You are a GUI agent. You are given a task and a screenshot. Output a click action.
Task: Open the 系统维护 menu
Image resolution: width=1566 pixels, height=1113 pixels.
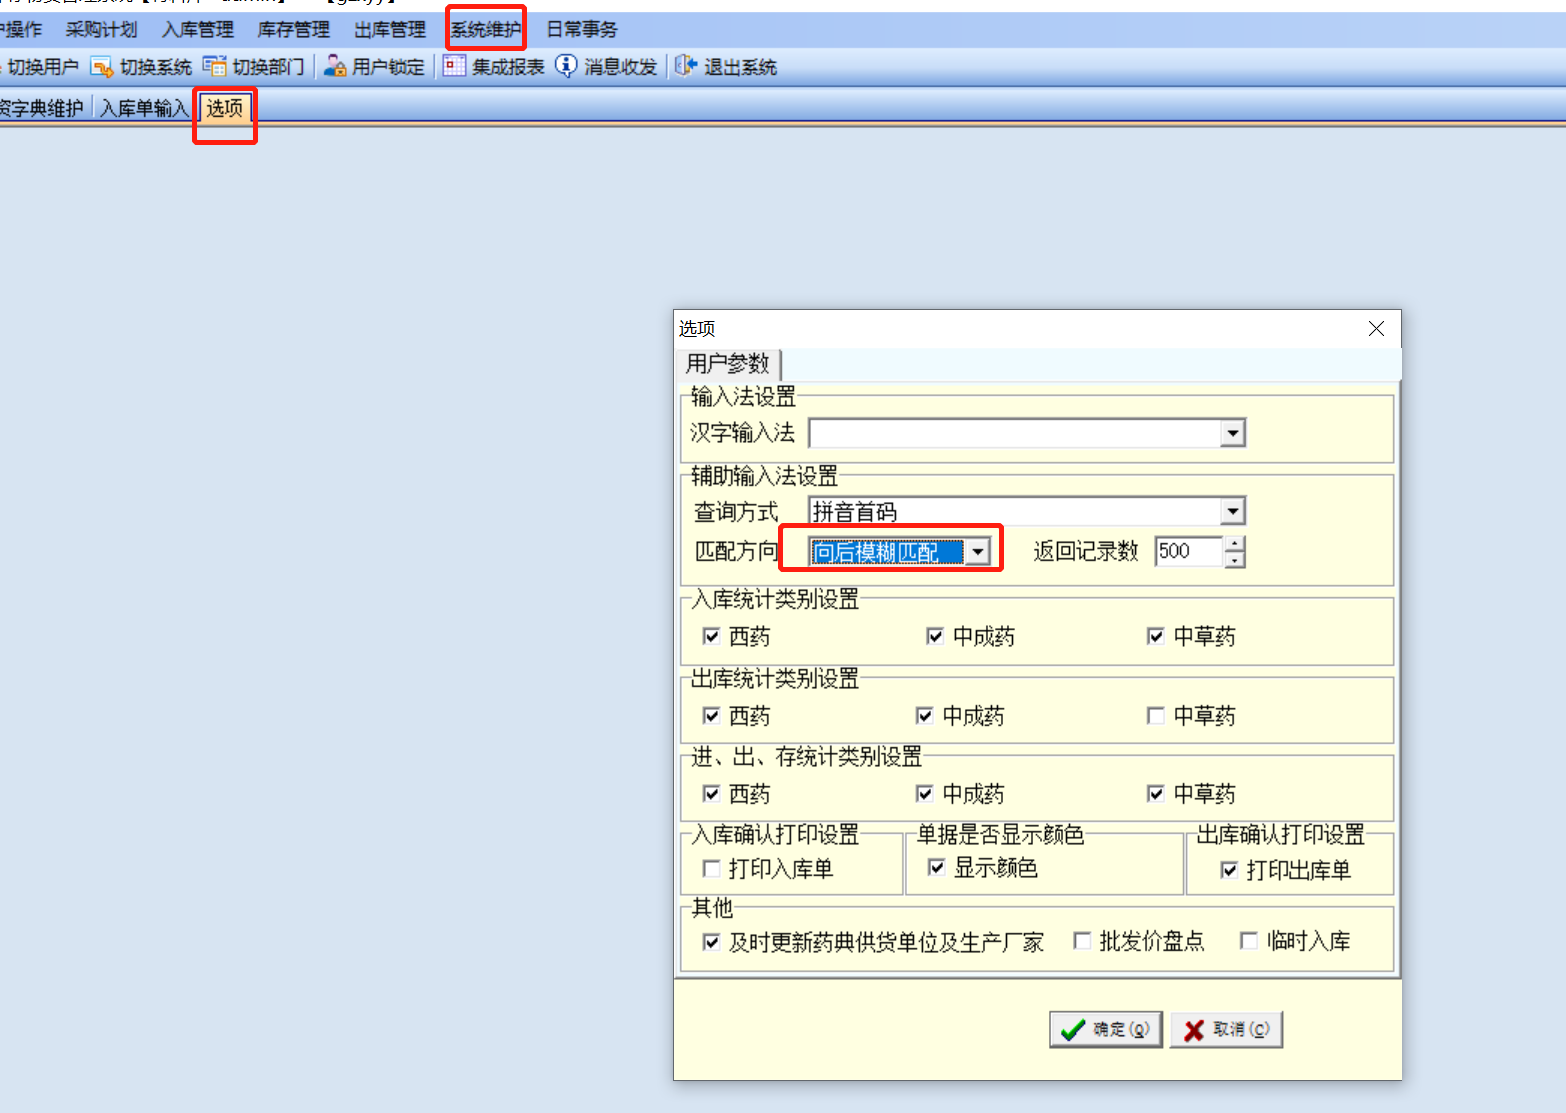coord(486,30)
